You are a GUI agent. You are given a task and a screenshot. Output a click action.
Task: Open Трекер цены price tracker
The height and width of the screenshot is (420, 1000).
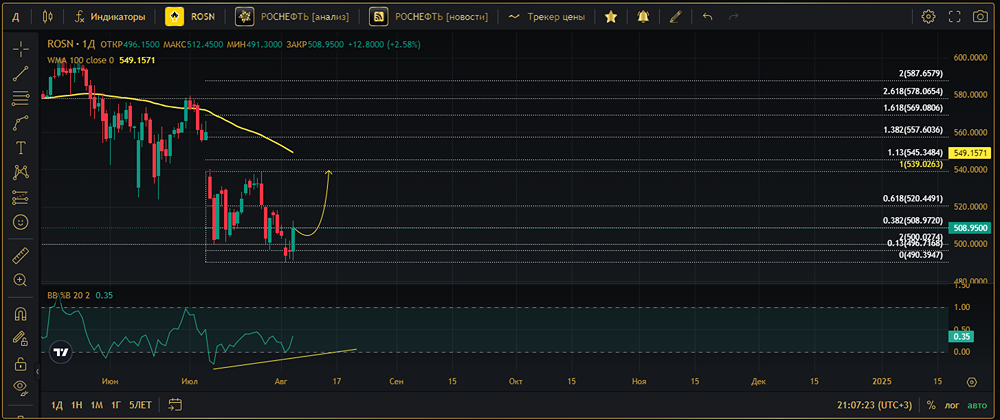coord(547,17)
